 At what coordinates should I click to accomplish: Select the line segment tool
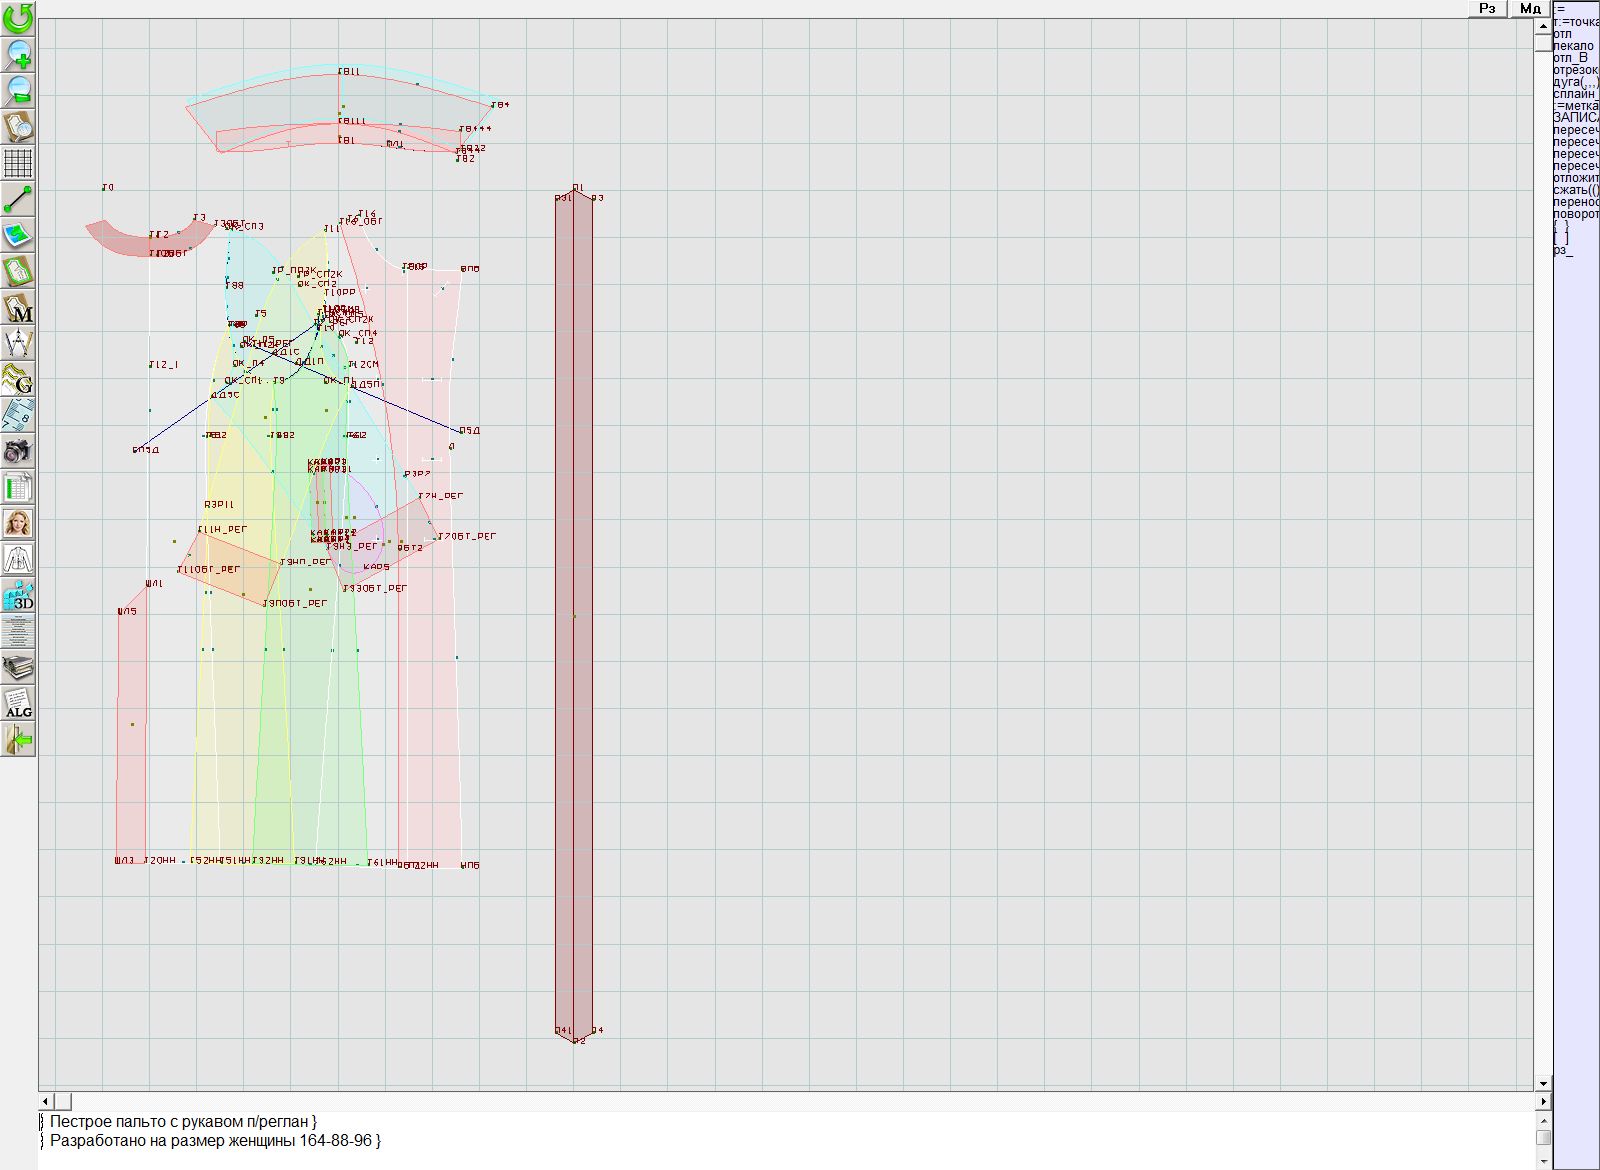pyautogui.click(x=18, y=199)
